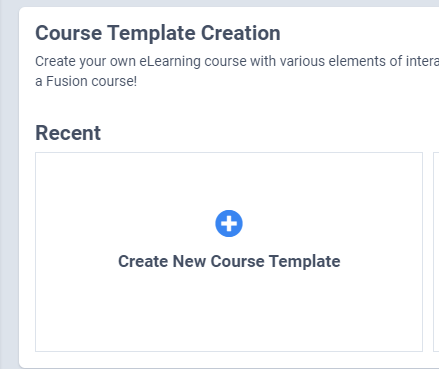Click empty space above the plus icon in the card
The width and height of the screenshot is (439, 369).
(x=229, y=180)
